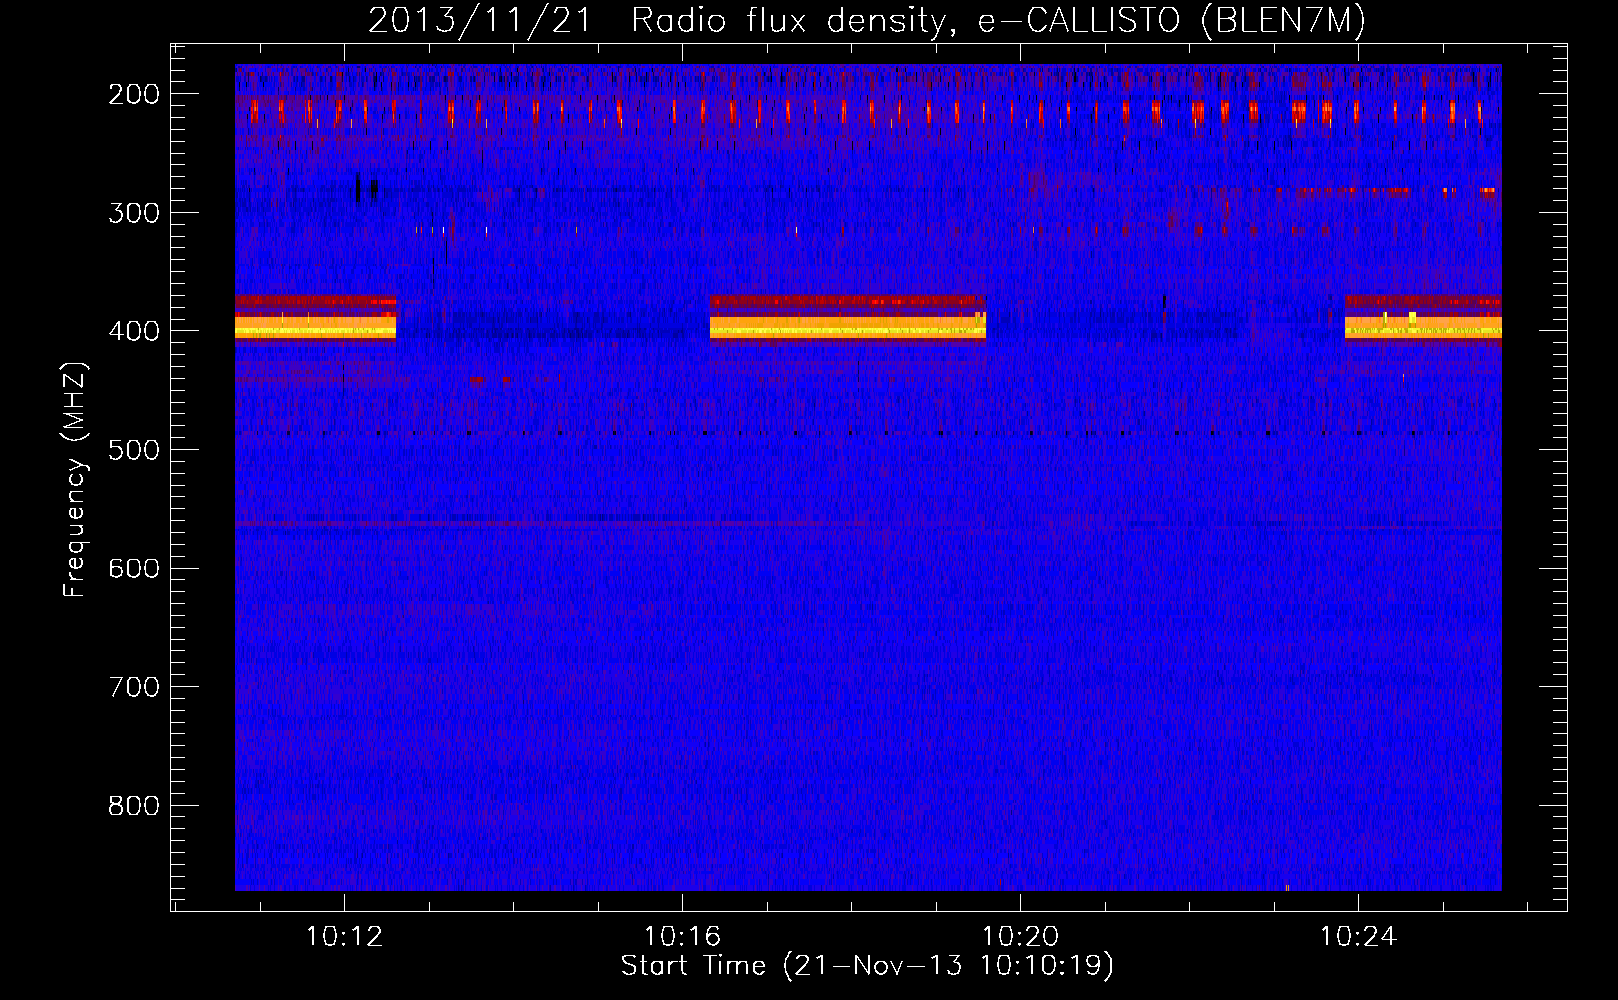
Task: Select the 400 frequency tick label
Action: click(134, 331)
